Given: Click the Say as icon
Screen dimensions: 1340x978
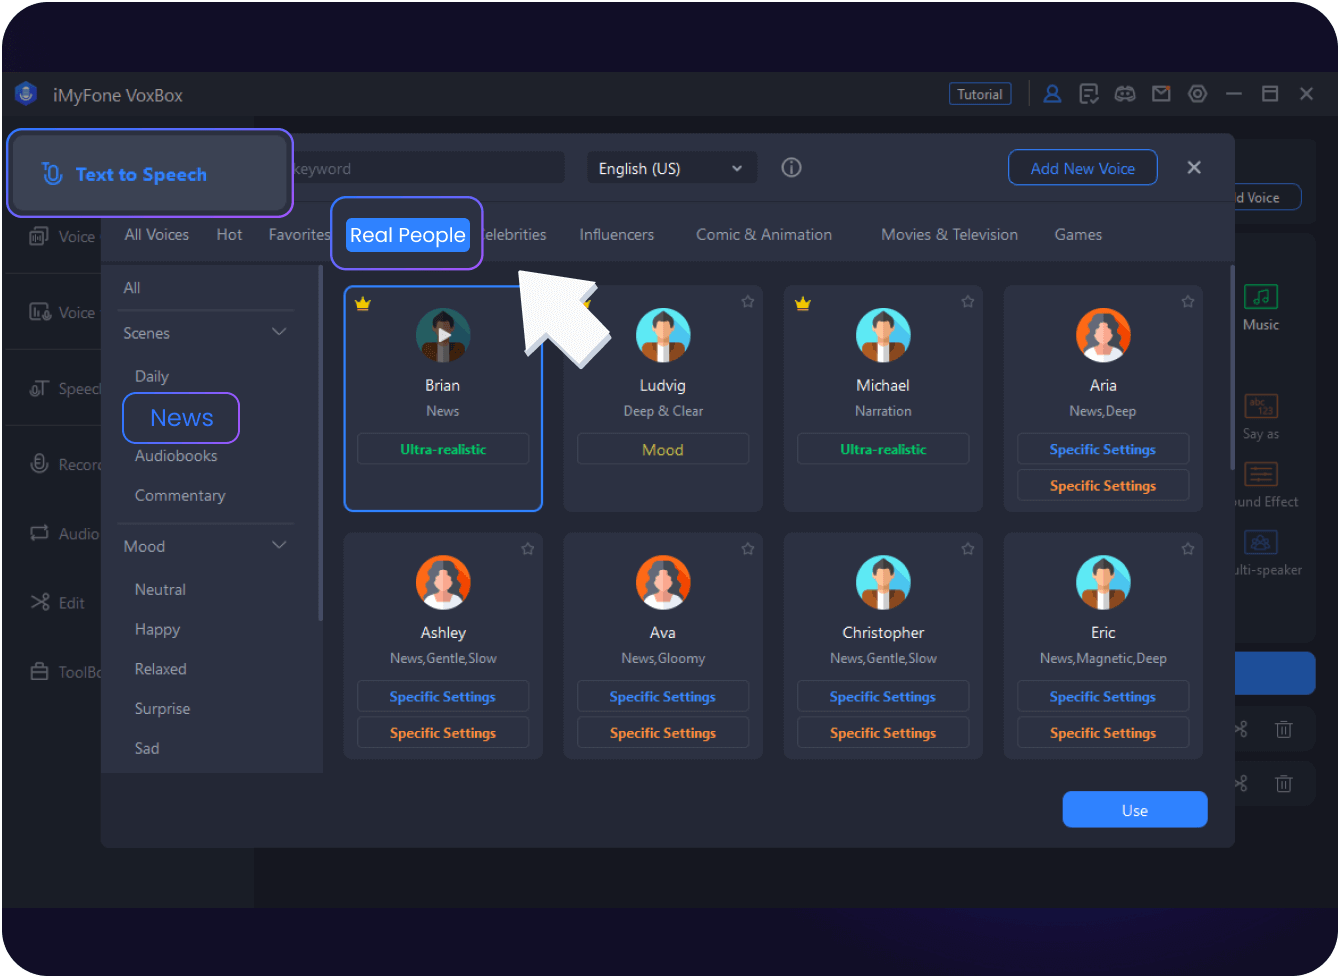Looking at the screenshot, I should click(1261, 406).
